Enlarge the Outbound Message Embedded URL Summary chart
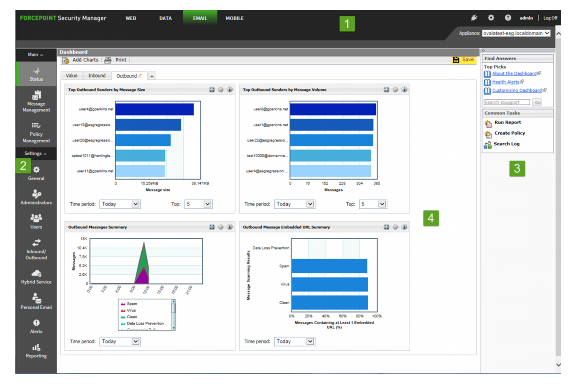576x384 pixels. pos(386,227)
